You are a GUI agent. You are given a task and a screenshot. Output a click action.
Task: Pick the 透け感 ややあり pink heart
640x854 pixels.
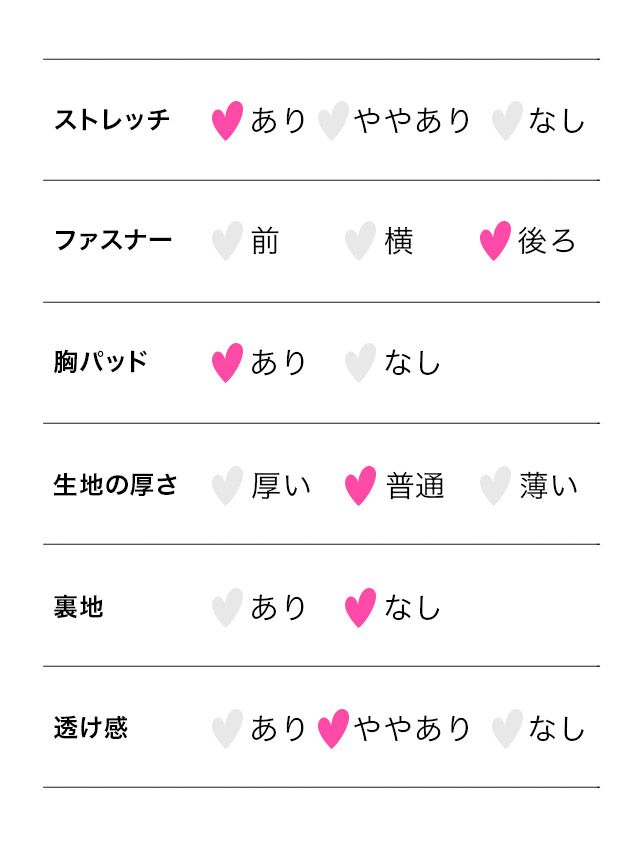pos(333,728)
